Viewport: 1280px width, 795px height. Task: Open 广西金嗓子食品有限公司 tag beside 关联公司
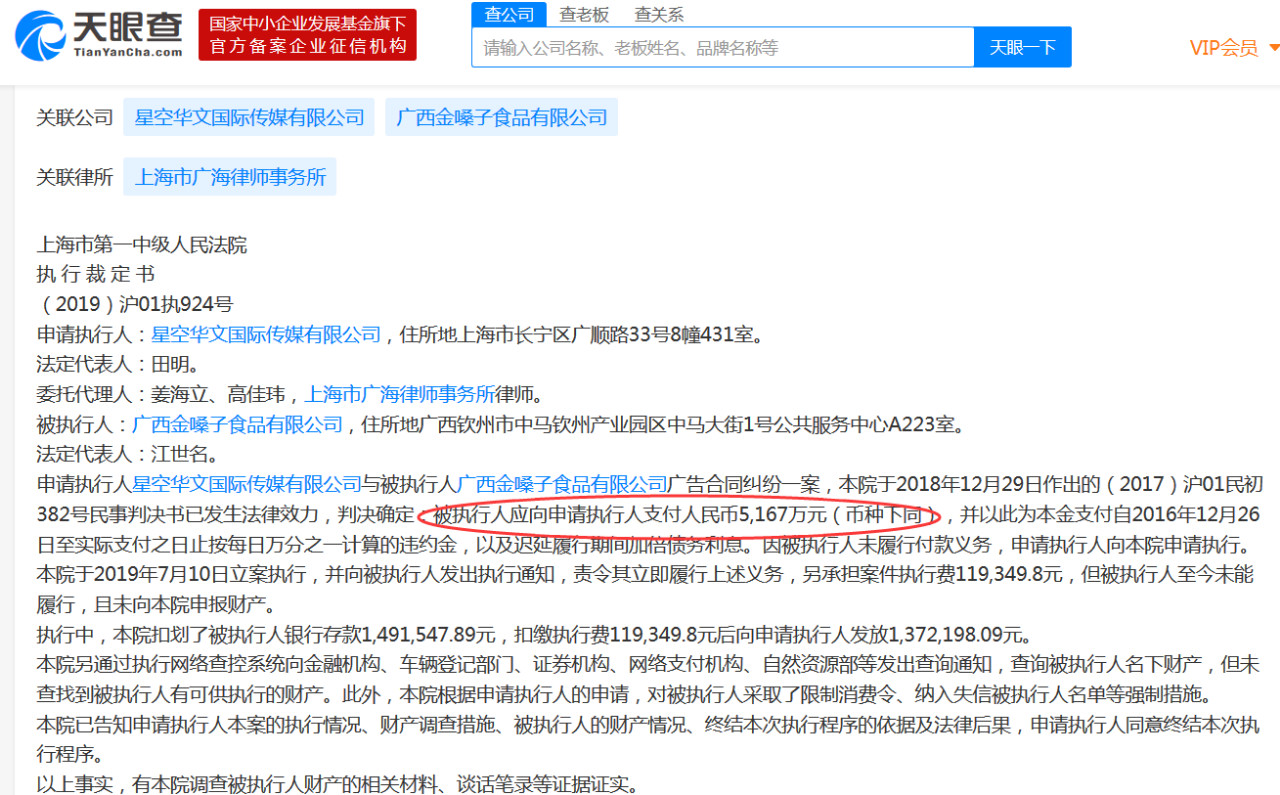(x=502, y=117)
